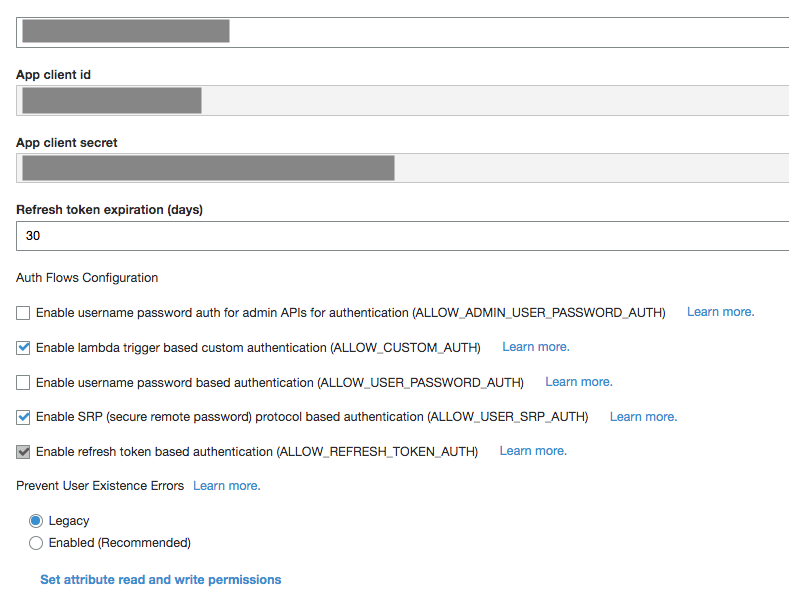Open Learn more beside ALLOW_USER_PASSWORD_AUTH

tap(578, 382)
